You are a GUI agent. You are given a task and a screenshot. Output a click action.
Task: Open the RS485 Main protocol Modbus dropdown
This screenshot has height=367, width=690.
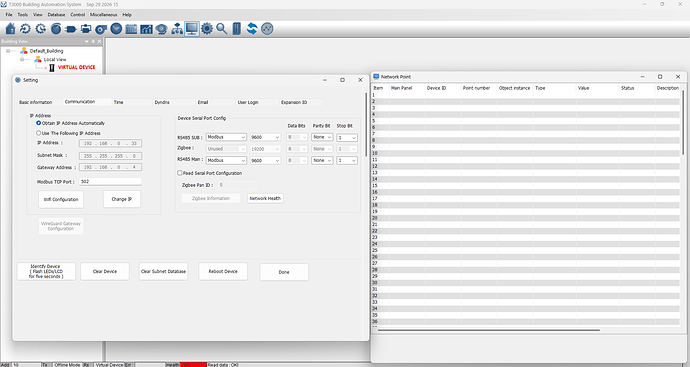coord(226,161)
